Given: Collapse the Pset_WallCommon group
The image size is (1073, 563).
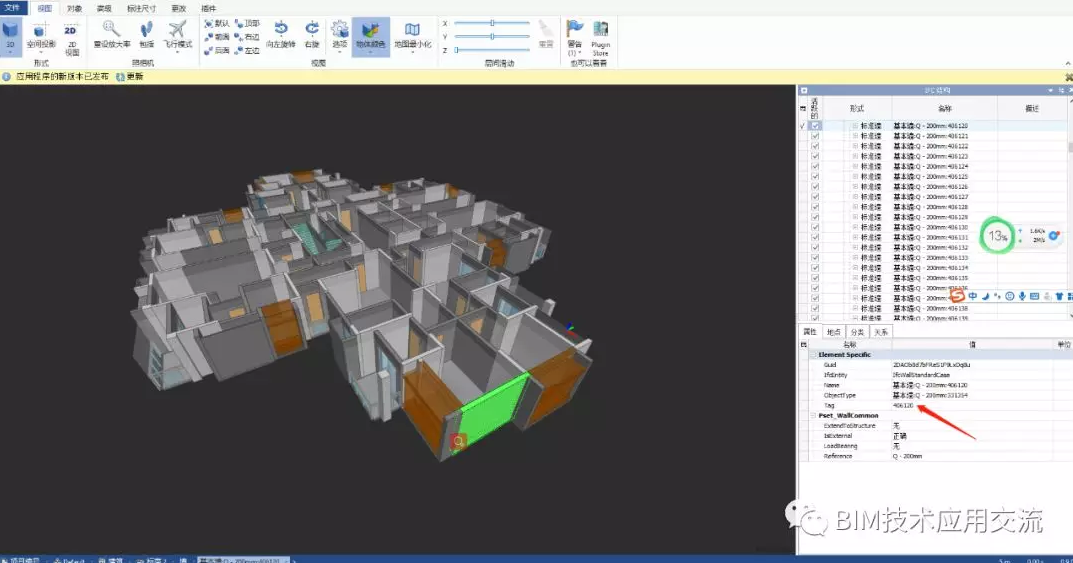Looking at the screenshot, I should [813, 415].
